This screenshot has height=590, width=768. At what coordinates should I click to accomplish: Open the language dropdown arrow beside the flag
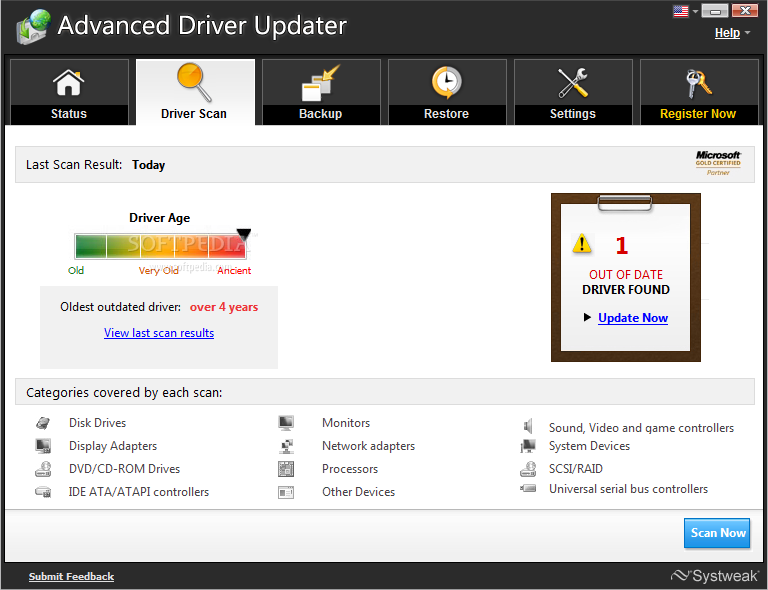[695, 11]
